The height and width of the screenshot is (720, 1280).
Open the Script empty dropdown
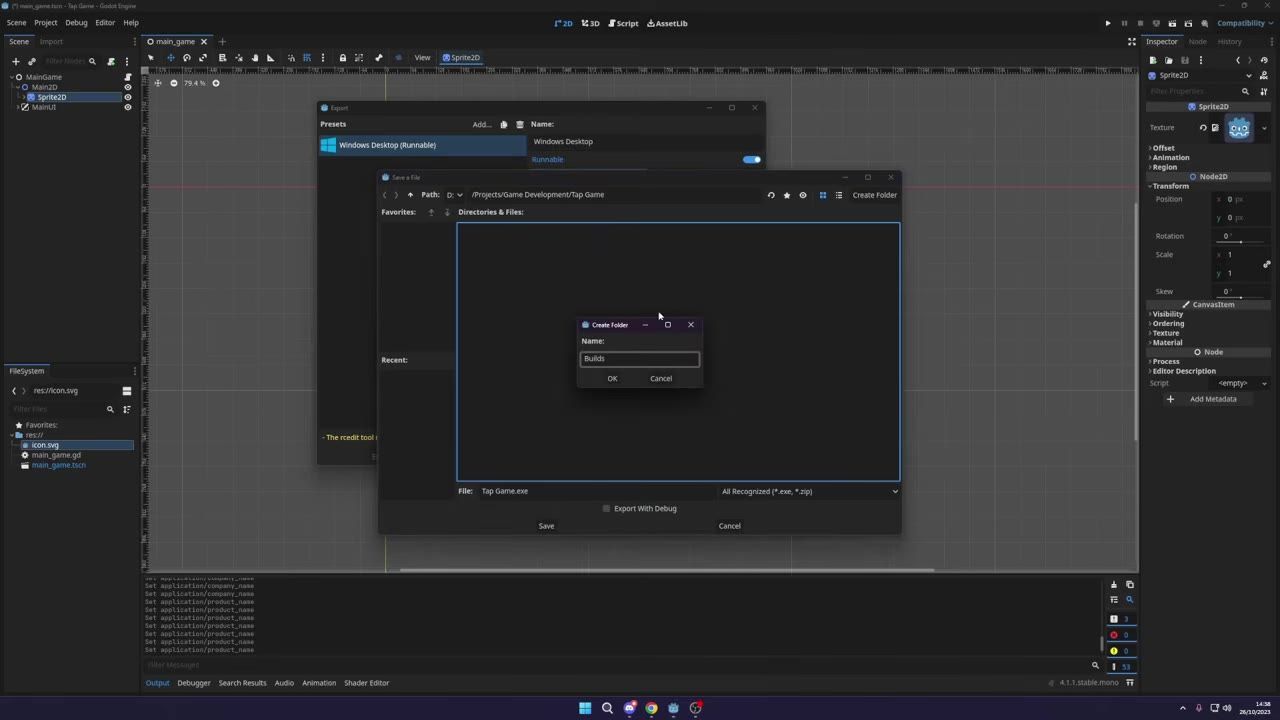pos(1241,383)
